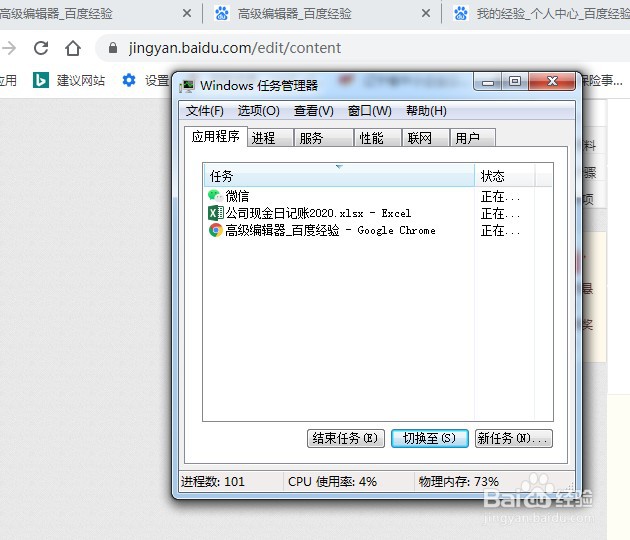630x540 pixels.
Task: Click 切换至(S) button
Action: click(430, 438)
